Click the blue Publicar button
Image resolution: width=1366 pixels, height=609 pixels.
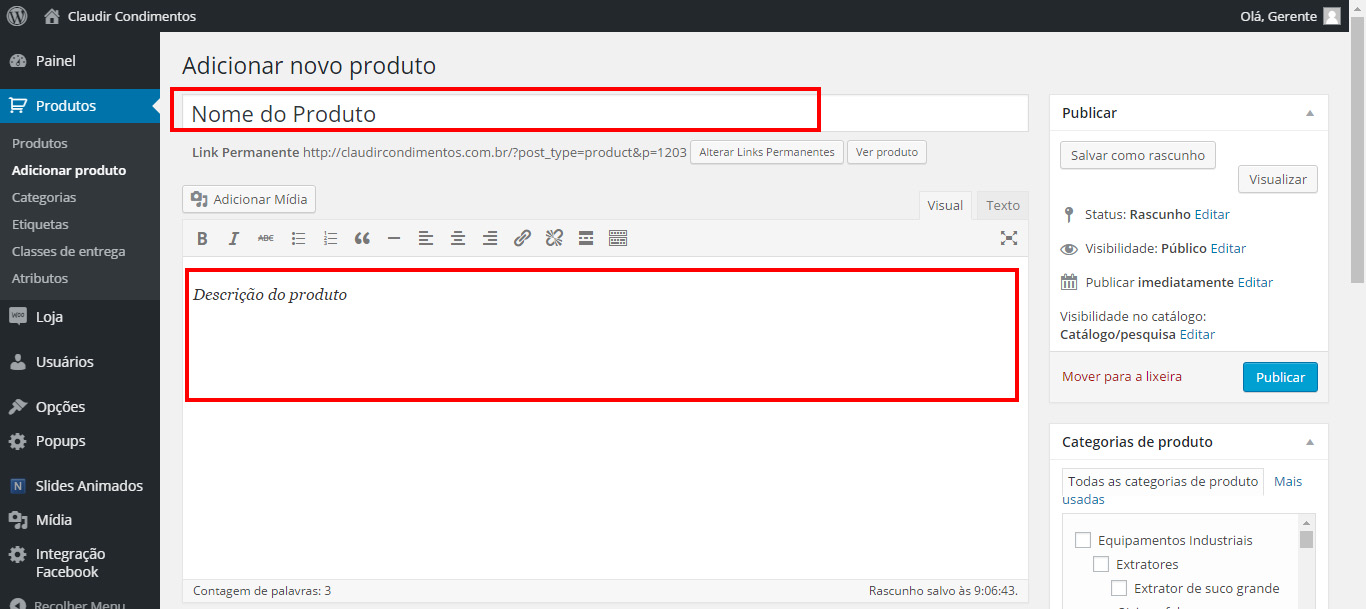click(x=1280, y=377)
